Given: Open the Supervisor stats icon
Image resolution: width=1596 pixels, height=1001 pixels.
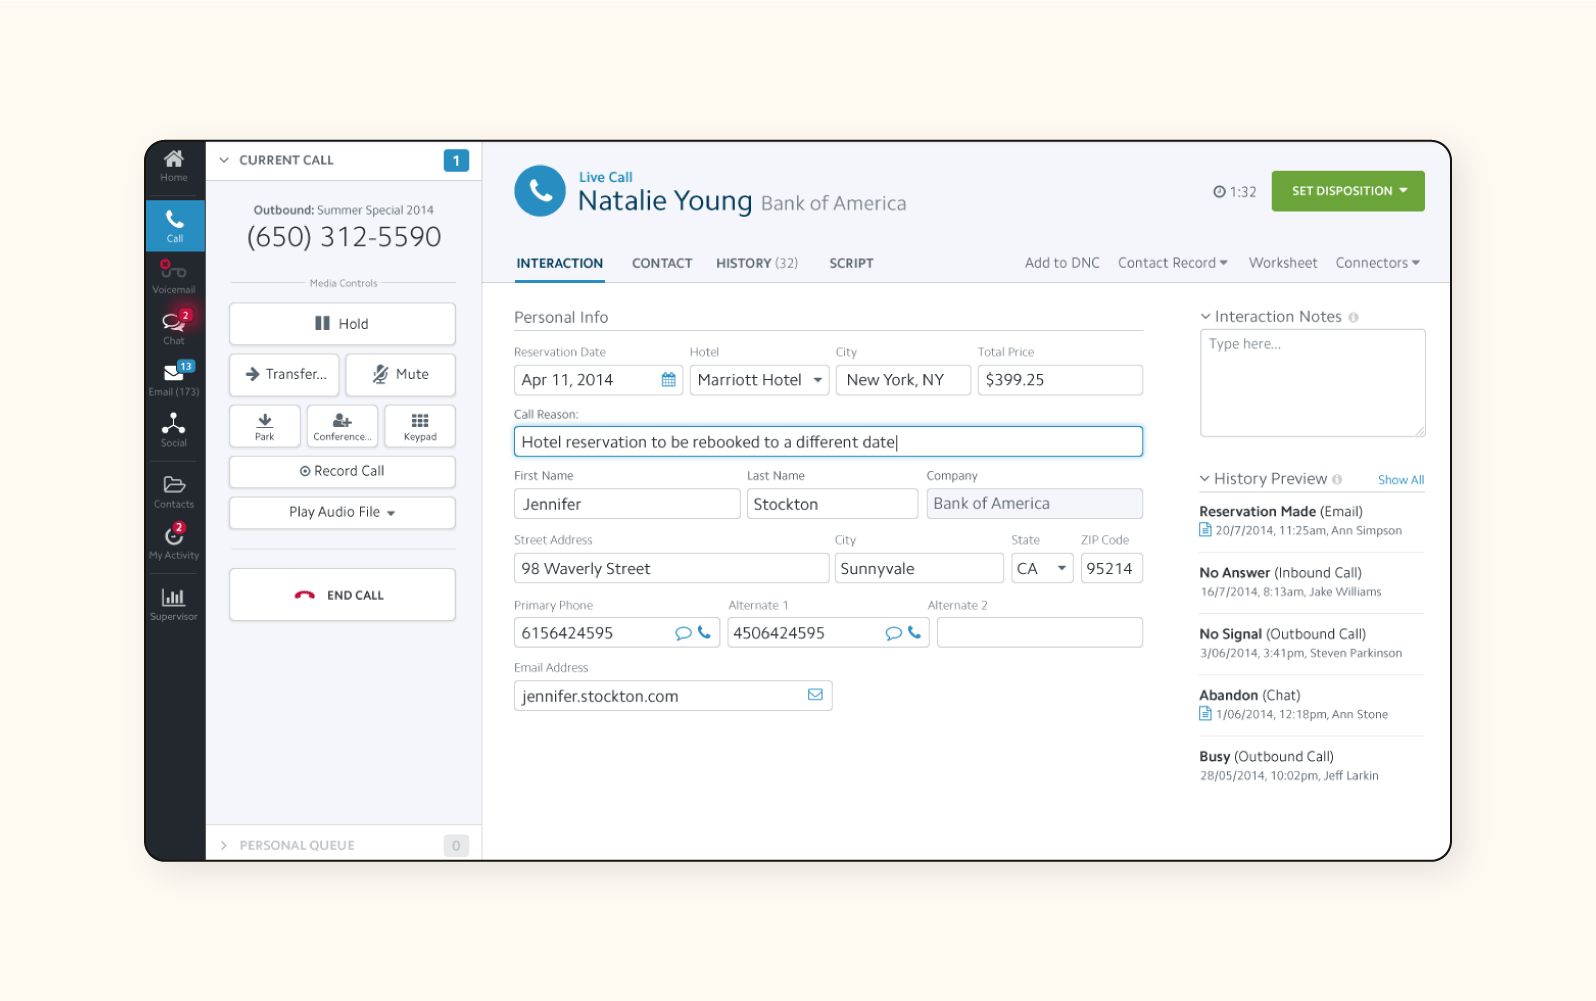Looking at the screenshot, I should [174, 602].
